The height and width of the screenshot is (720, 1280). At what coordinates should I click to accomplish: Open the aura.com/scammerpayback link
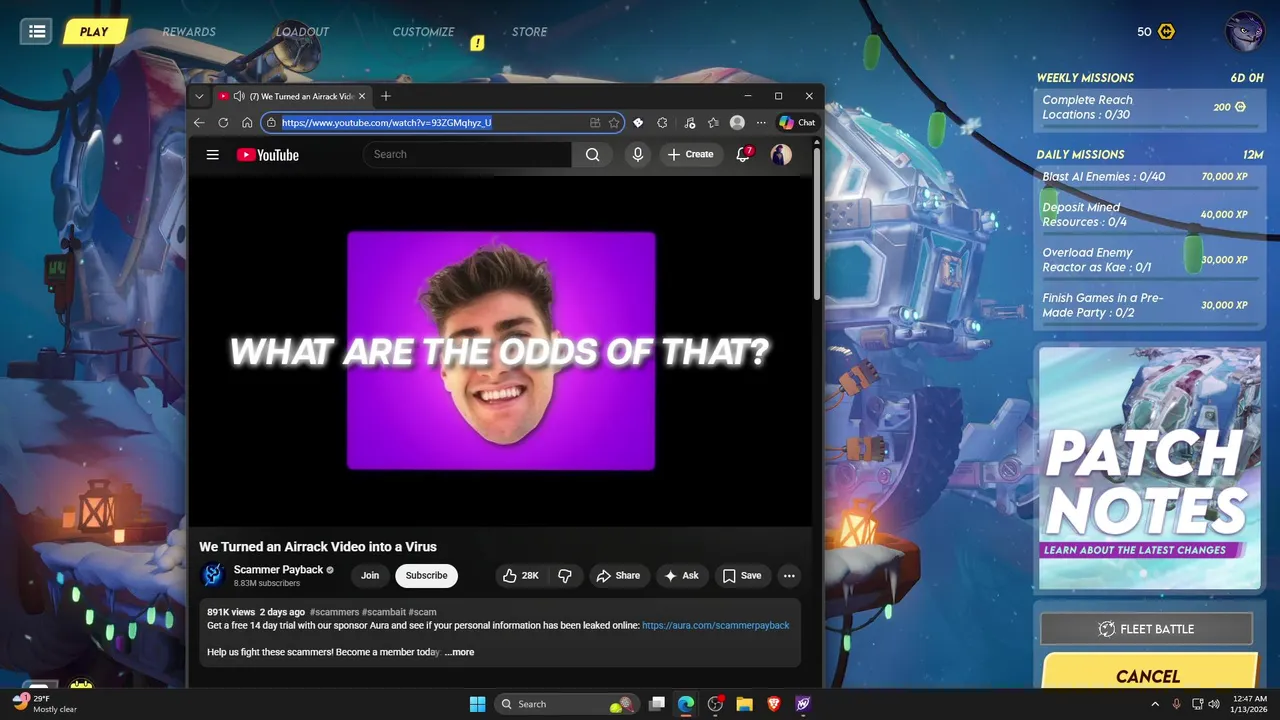(715, 625)
